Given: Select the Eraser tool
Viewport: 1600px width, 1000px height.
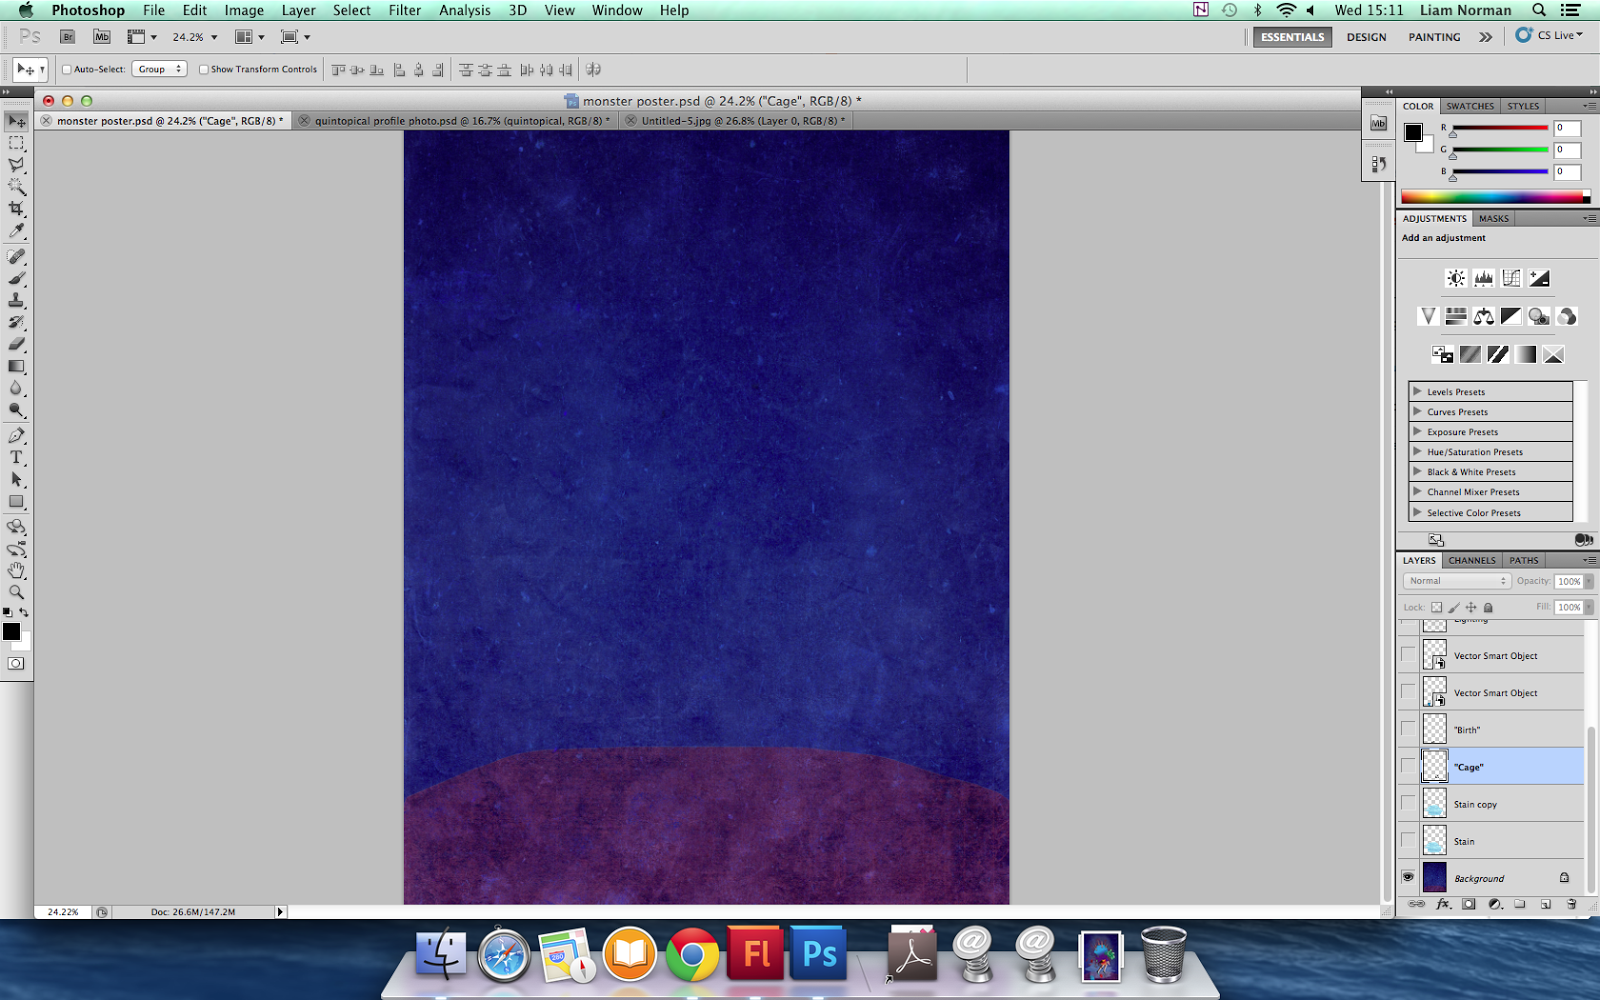Looking at the screenshot, I should point(16,344).
